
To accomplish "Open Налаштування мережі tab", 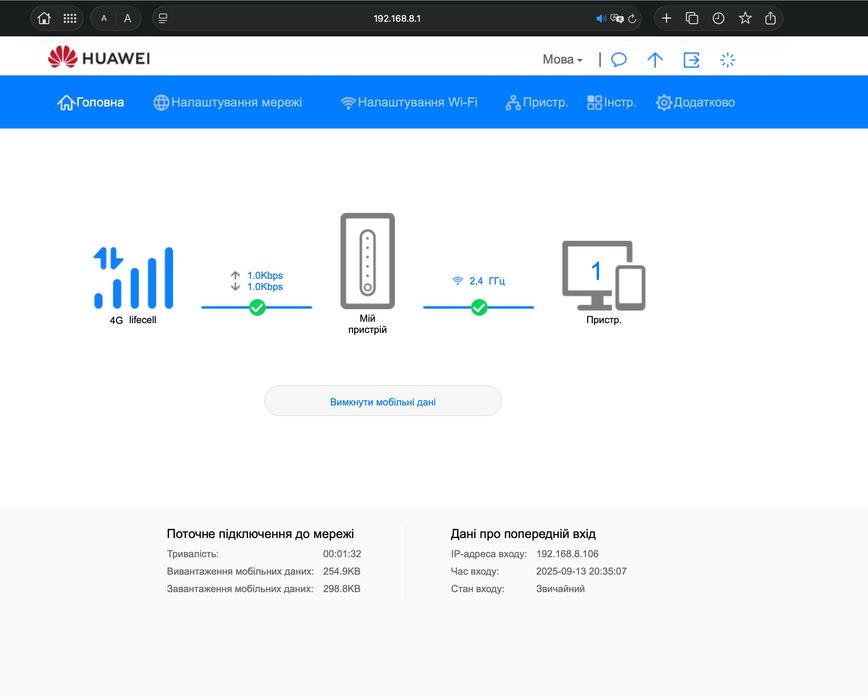I will 228,102.
